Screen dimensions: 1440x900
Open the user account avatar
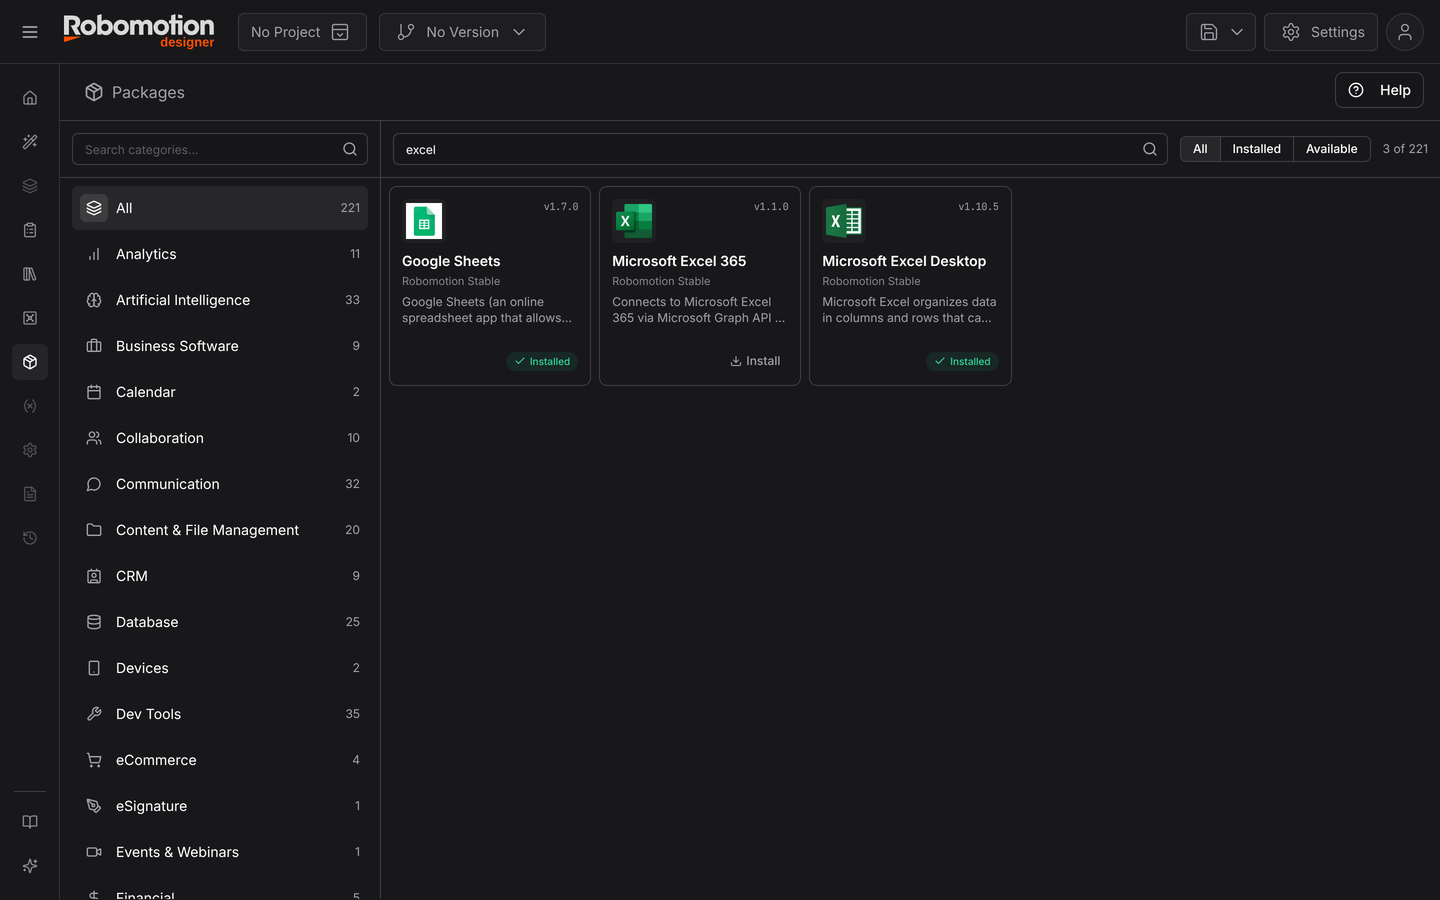(1405, 32)
